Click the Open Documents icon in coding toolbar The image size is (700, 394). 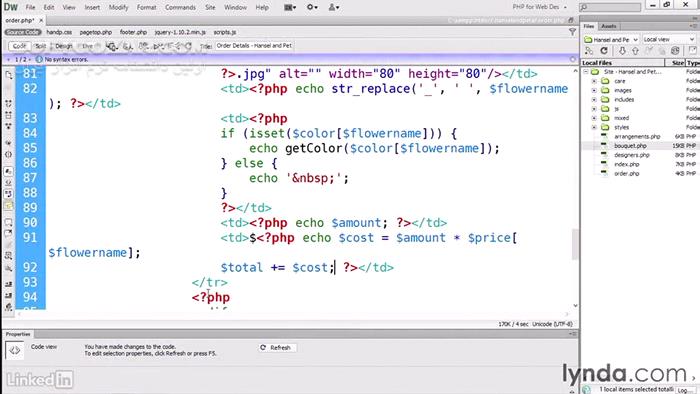click(8, 75)
